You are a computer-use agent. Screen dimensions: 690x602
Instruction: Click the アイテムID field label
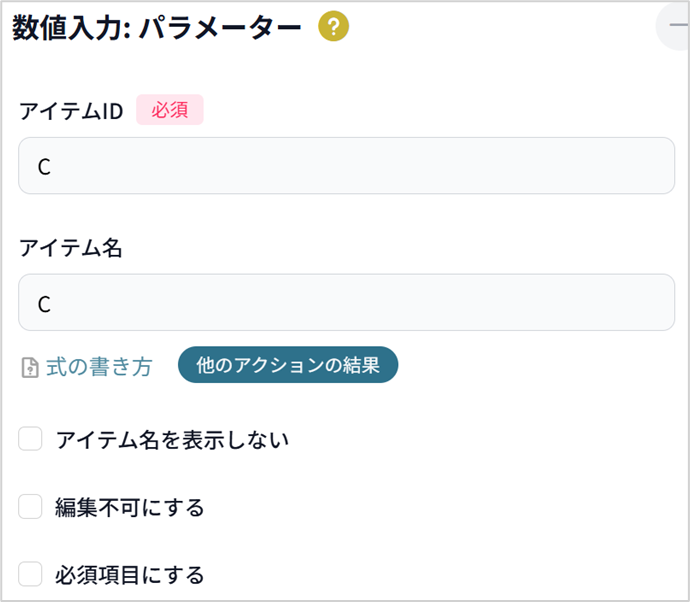point(71,111)
